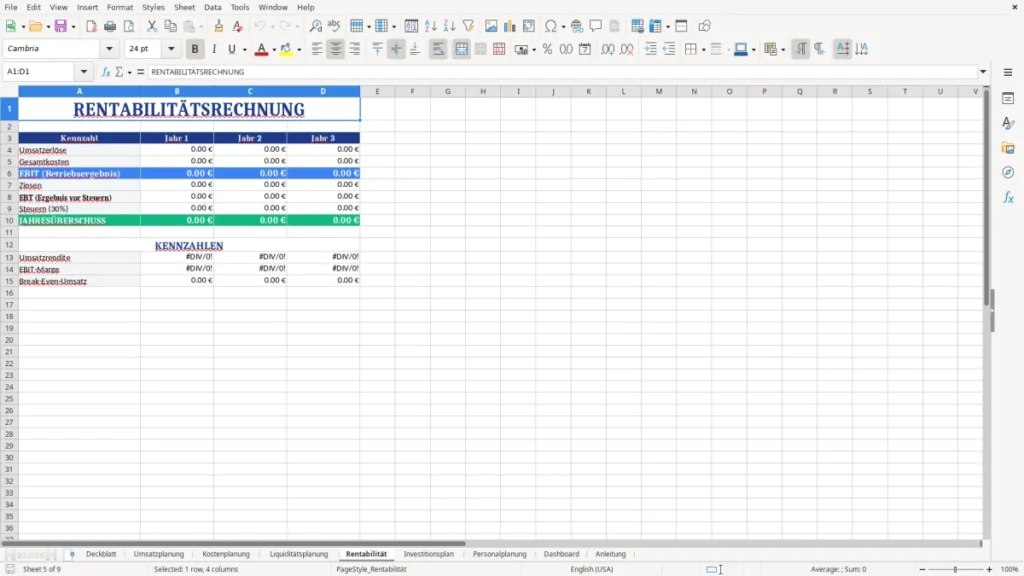Open the Conditional Formatting dropdown arrow
This screenshot has height=576, width=1024.
(x=783, y=50)
